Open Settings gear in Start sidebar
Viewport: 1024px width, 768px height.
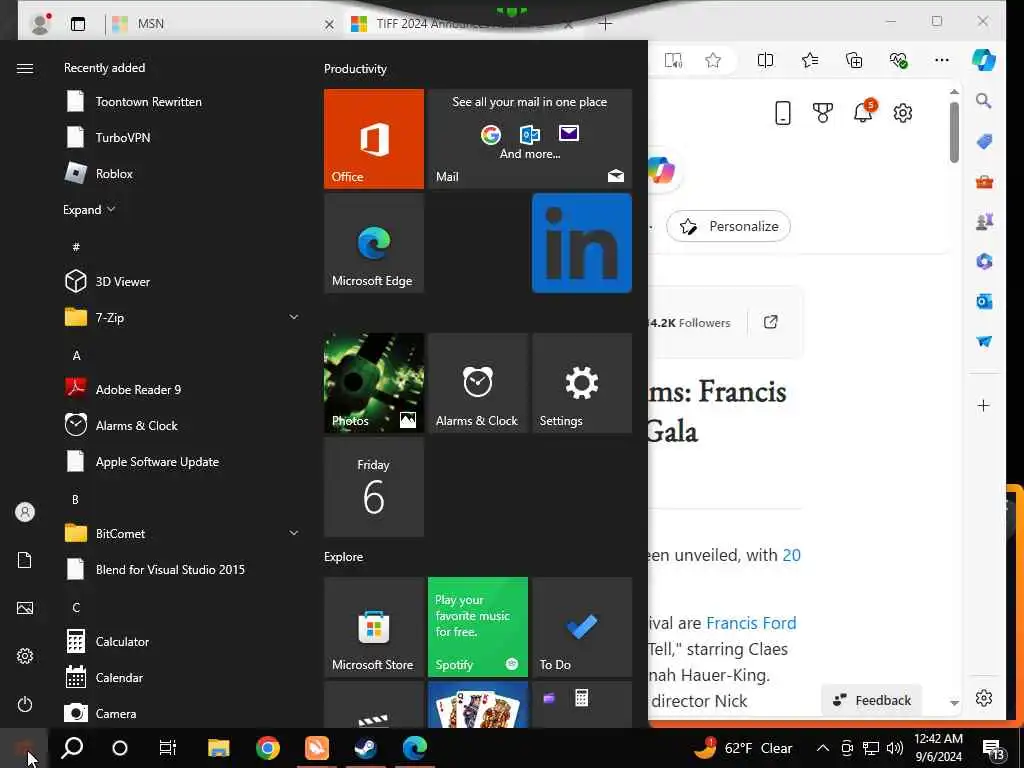25,656
